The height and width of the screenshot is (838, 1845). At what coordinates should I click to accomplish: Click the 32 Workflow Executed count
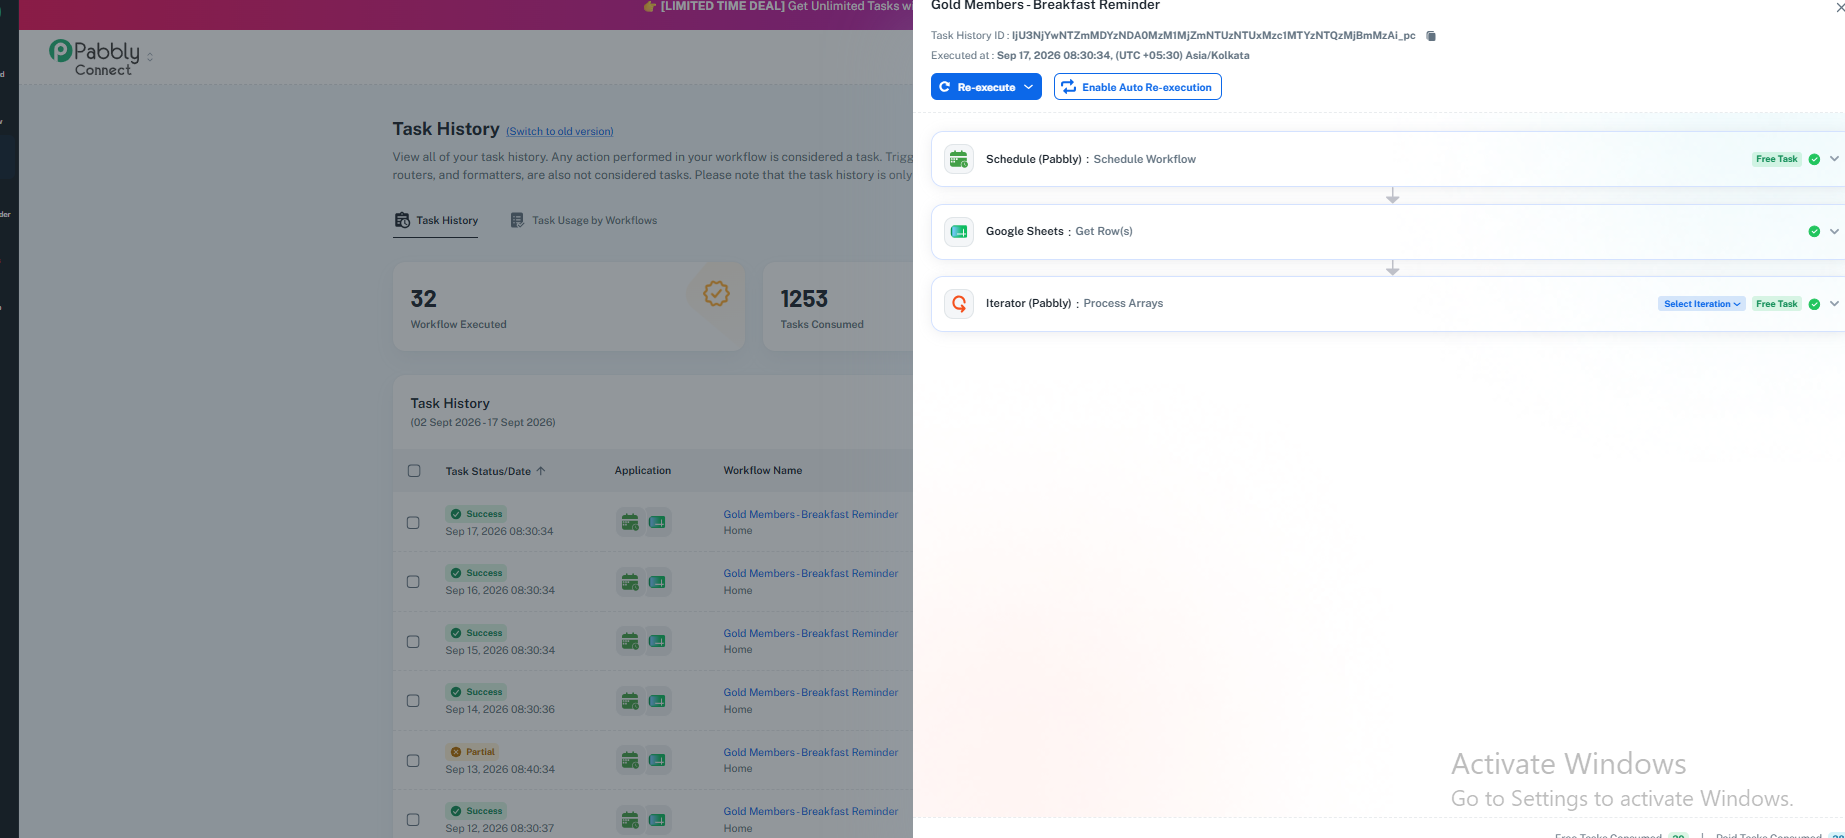click(x=424, y=299)
